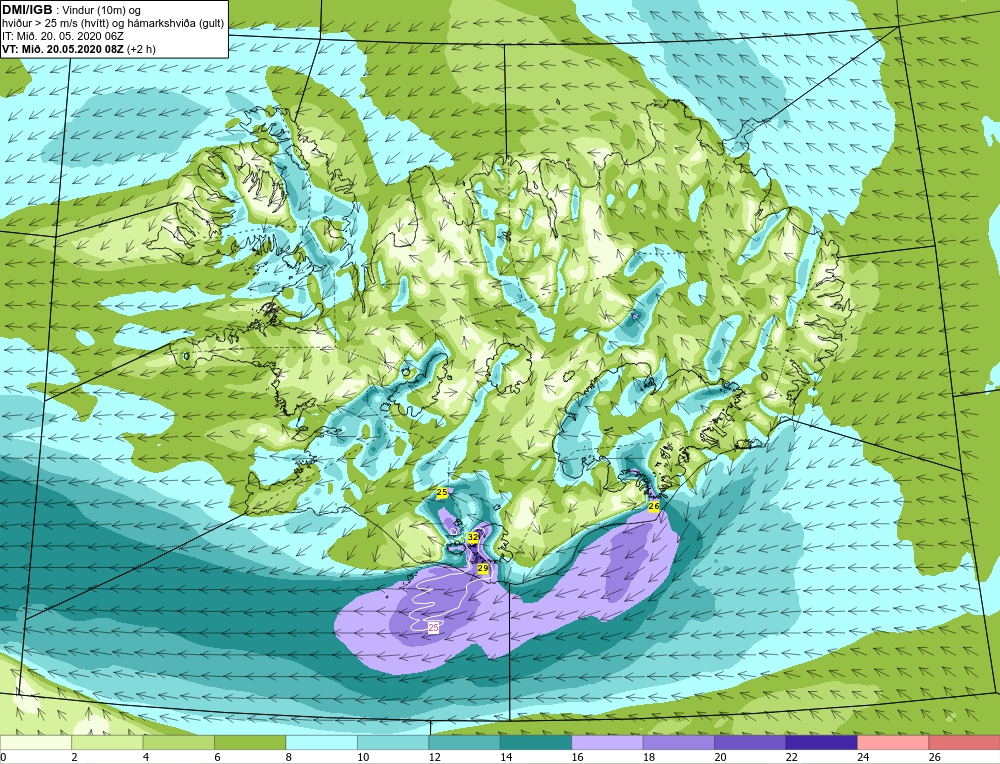The width and height of the screenshot is (1000, 764).
Task: Click the legend value 8
Action: click(289, 757)
